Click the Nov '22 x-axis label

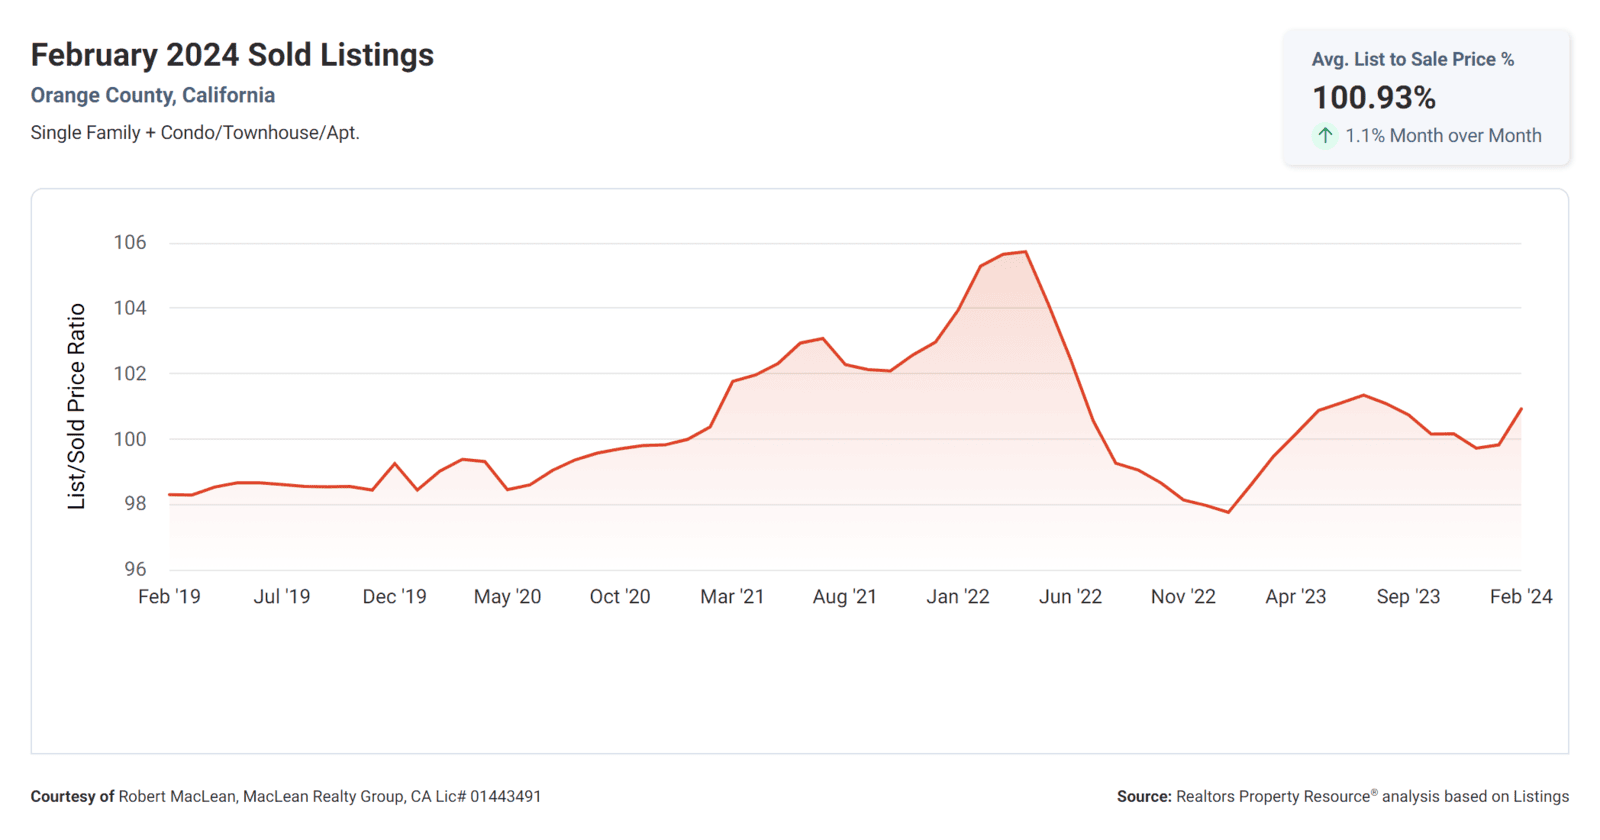1183,597
